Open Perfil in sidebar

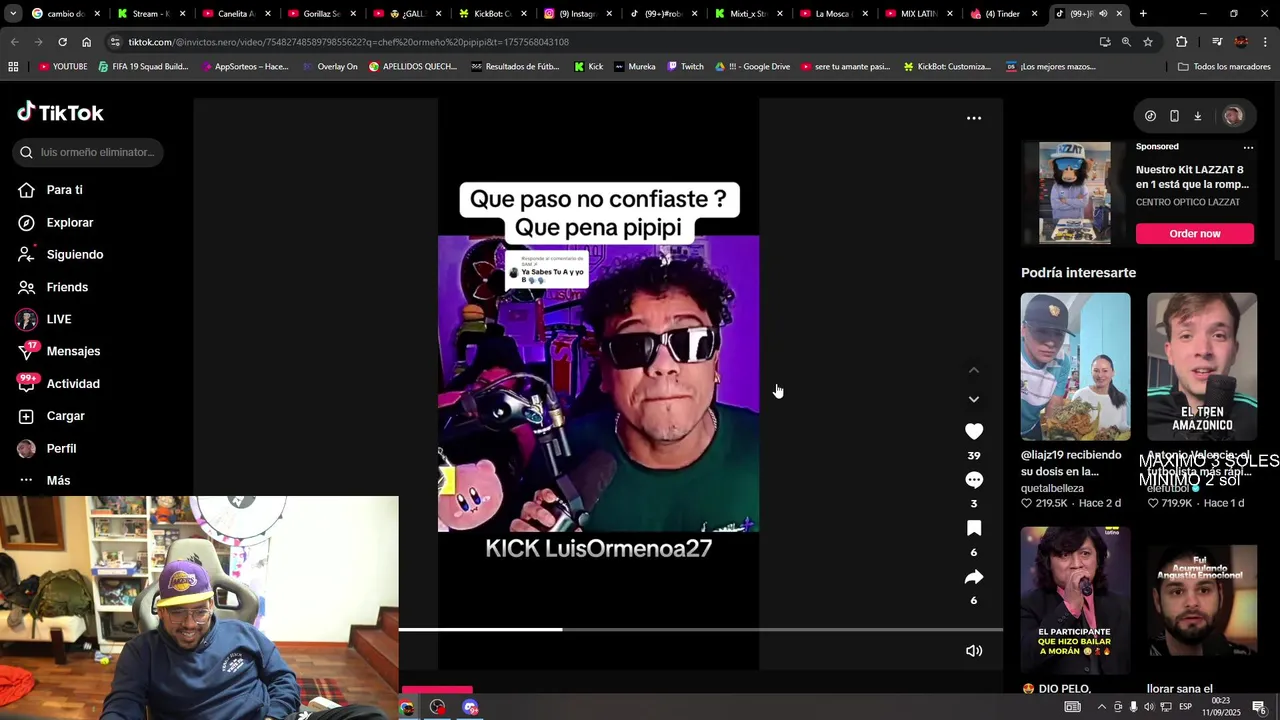click(61, 448)
